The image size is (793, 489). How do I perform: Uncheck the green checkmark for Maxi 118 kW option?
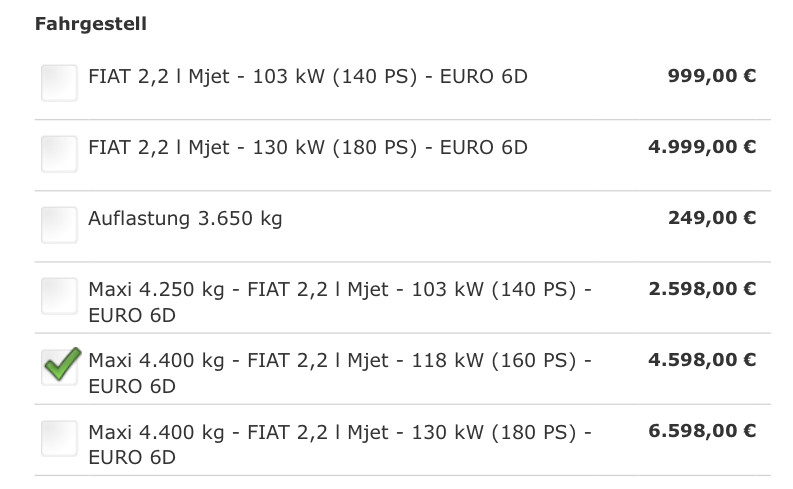tap(60, 367)
